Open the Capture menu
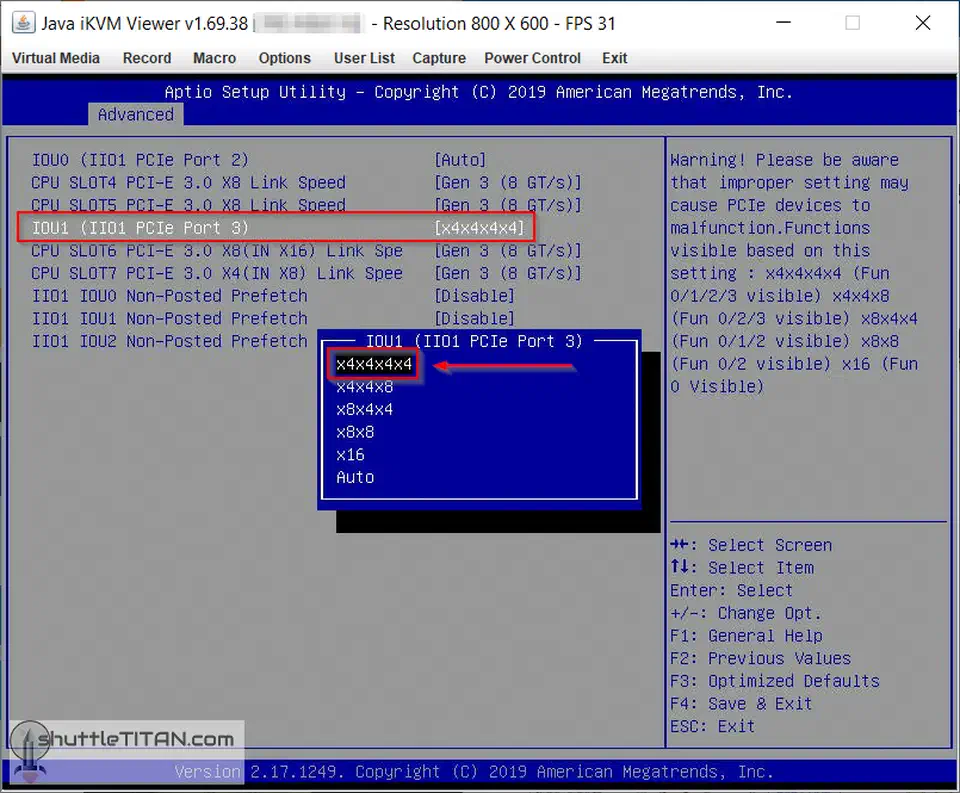 click(x=438, y=58)
